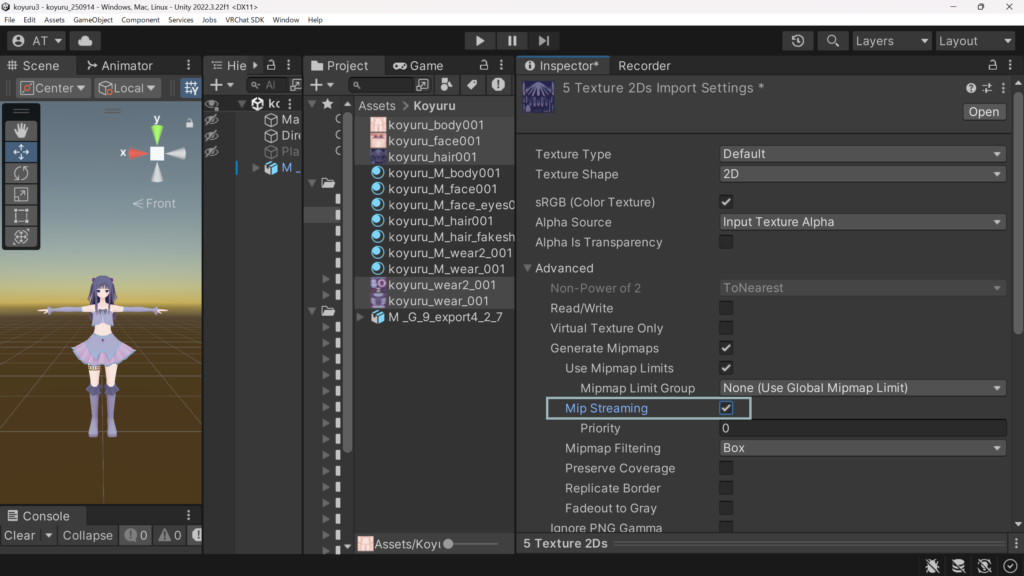This screenshot has width=1024, height=576.
Task: Select the Move tool in Scene toolbar
Action: point(21,152)
